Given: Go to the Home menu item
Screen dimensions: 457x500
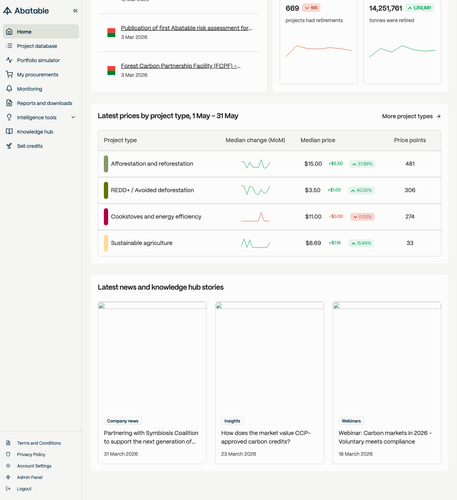Looking at the screenshot, I should pyautogui.click(x=41, y=32).
